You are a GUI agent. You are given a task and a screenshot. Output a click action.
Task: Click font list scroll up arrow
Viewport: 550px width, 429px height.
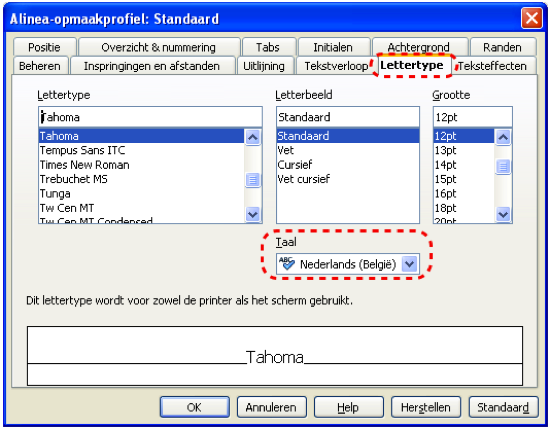pos(253,137)
